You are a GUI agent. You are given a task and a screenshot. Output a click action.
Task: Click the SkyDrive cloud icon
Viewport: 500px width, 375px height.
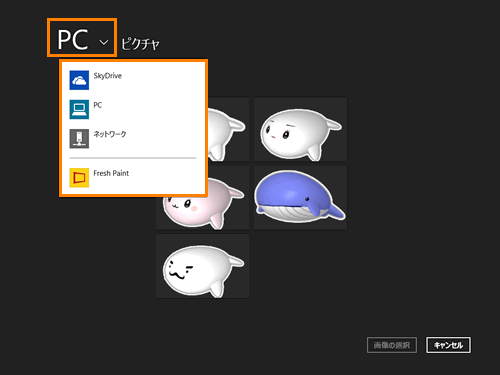pos(79,80)
